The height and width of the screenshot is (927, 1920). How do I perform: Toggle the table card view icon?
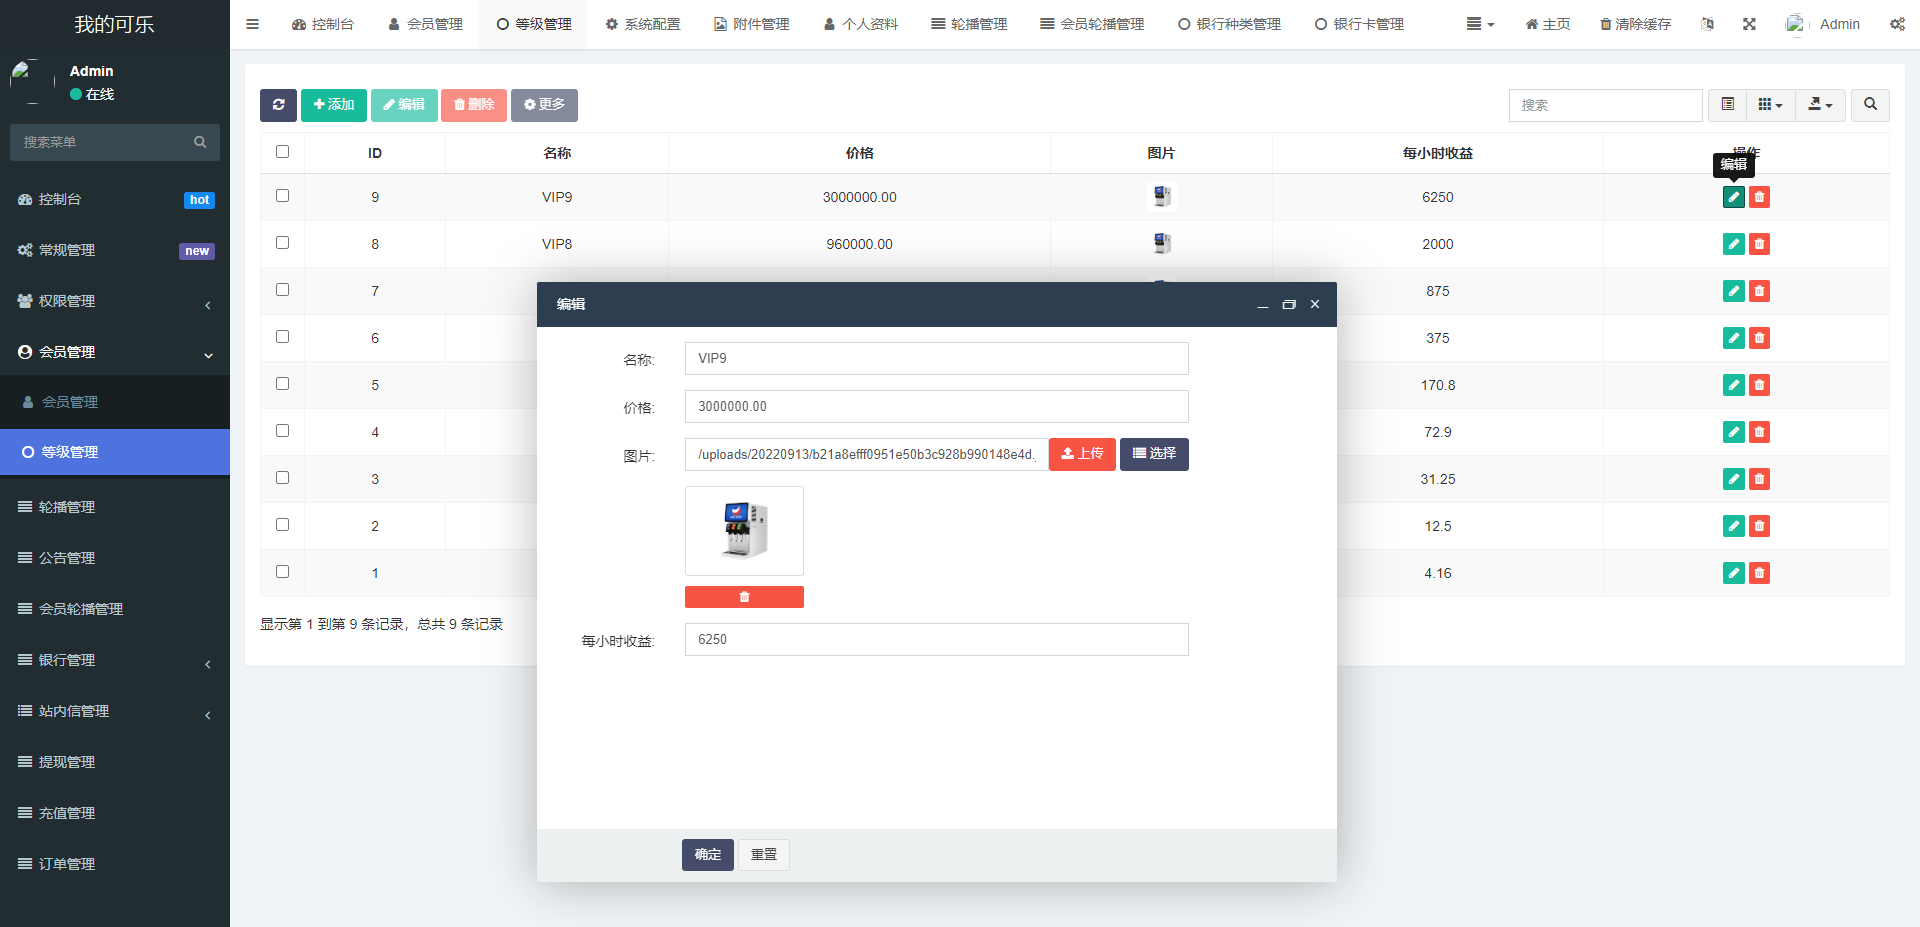point(1727,105)
